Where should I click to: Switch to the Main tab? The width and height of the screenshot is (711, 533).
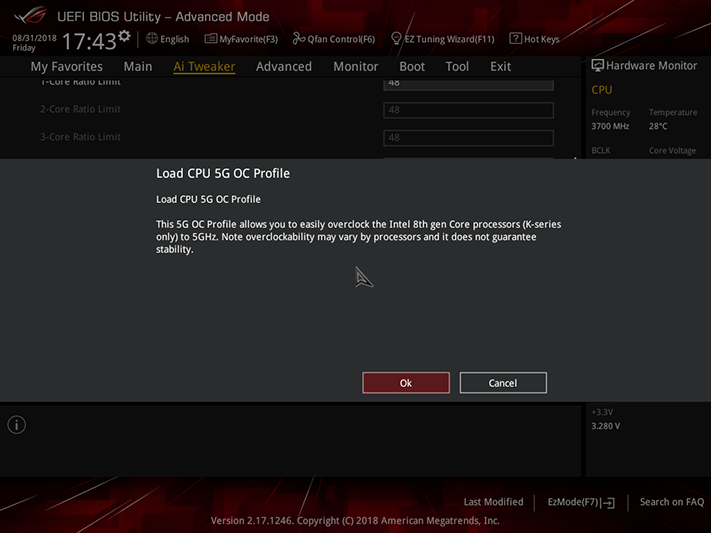click(138, 67)
